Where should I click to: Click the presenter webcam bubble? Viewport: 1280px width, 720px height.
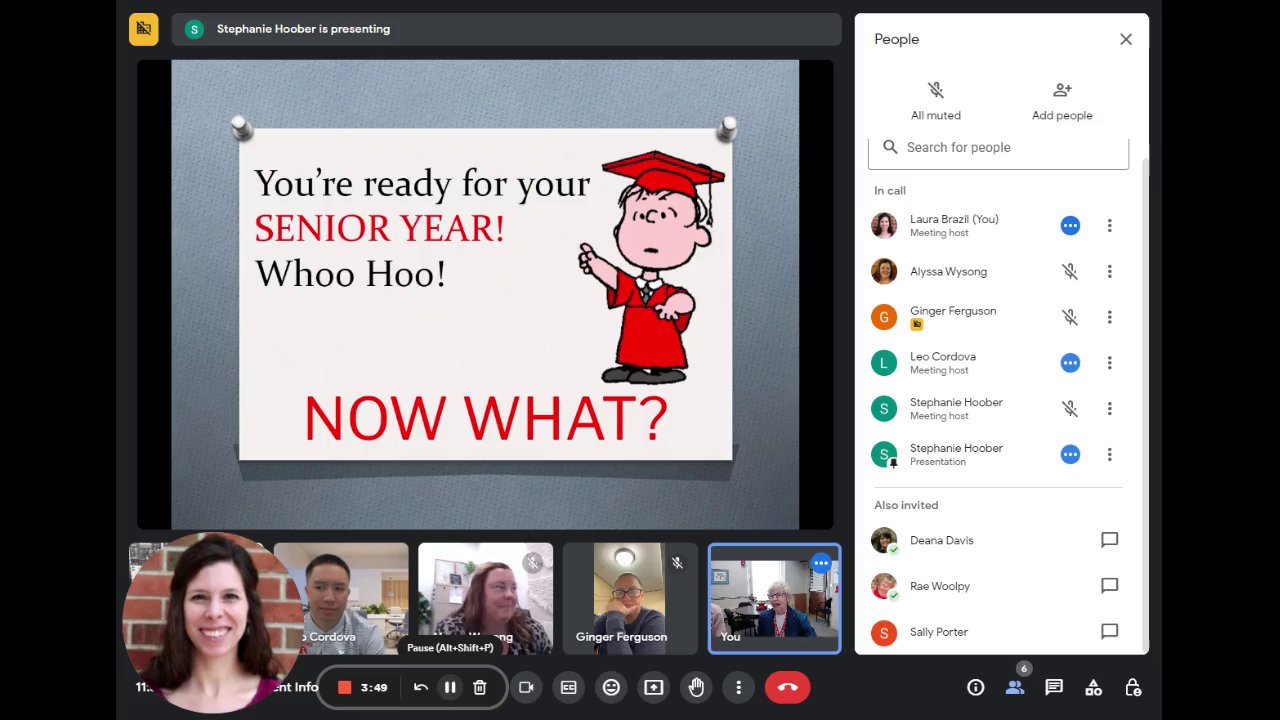[212, 622]
